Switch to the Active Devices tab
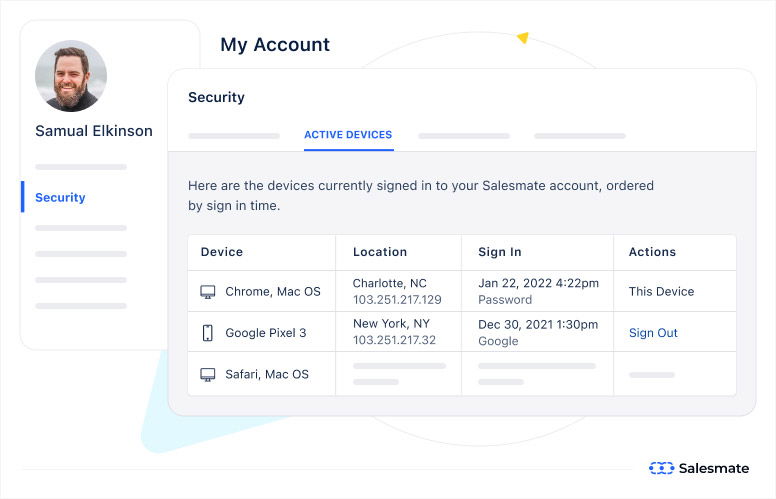Viewport: 776px width, 499px height. [x=348, y=135]
